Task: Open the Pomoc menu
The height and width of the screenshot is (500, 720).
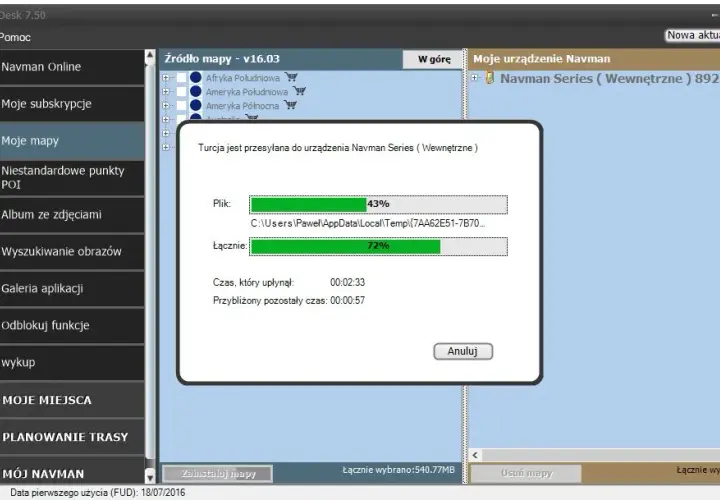Action: point(15,37)
